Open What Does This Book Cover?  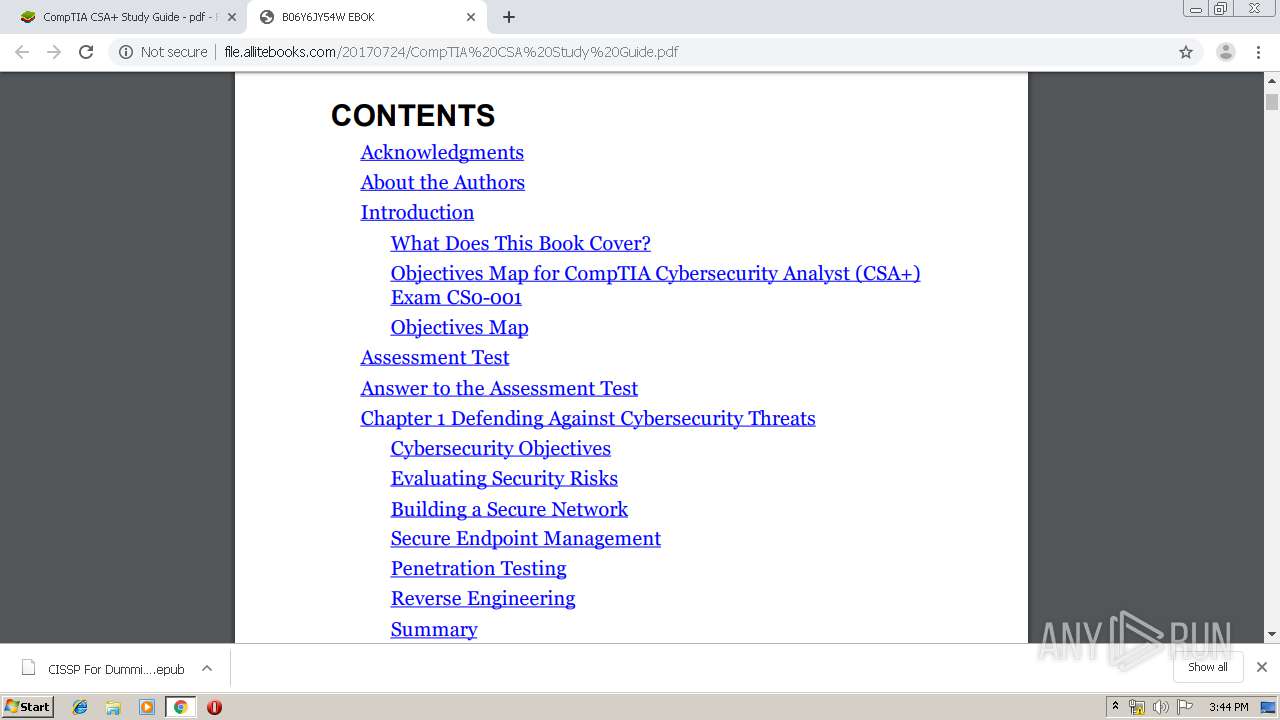pos(520,243)
